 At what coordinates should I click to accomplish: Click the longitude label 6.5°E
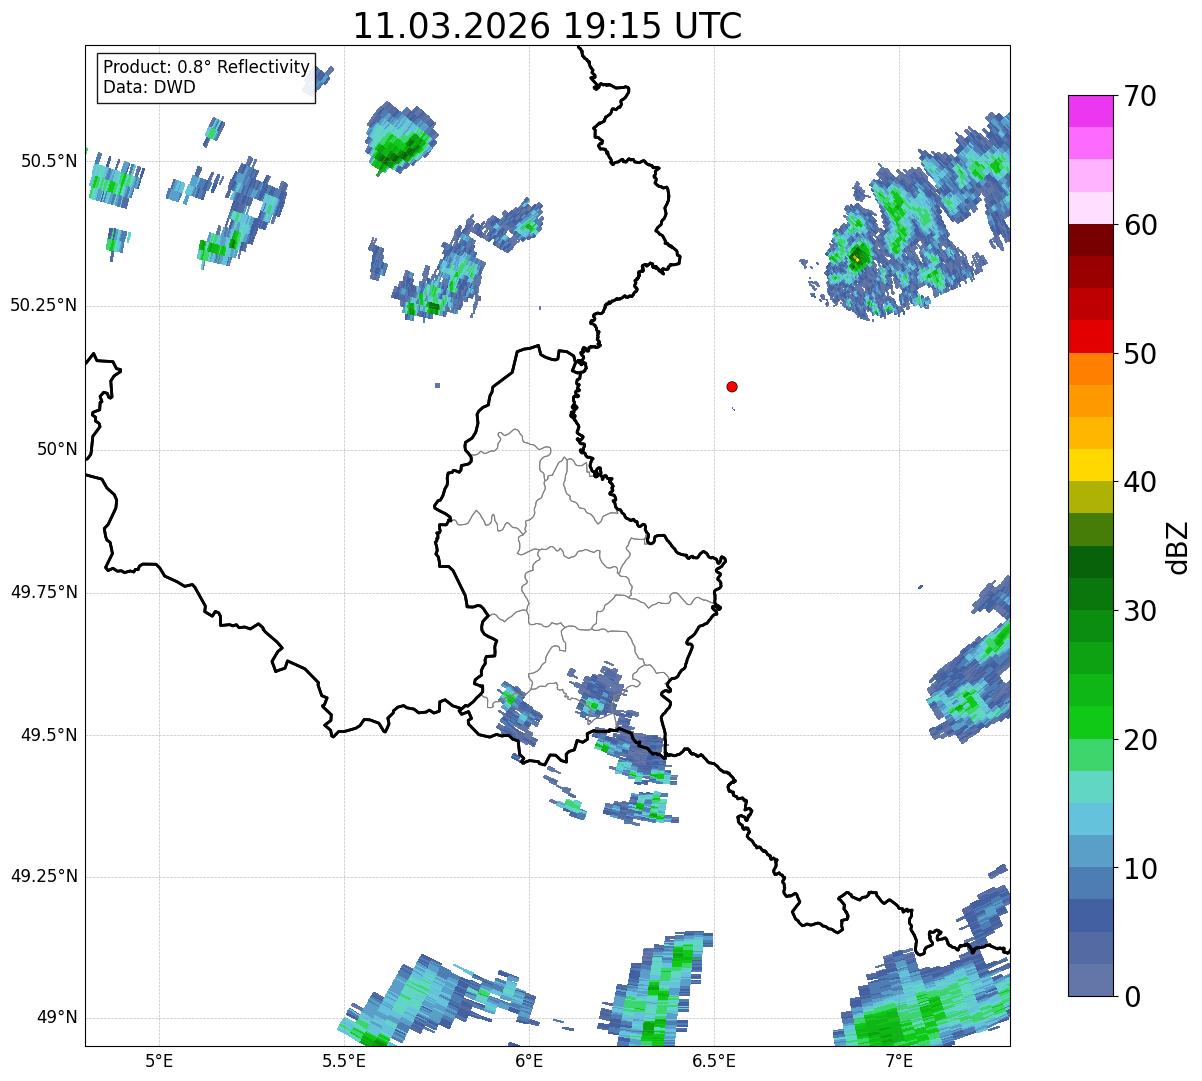click(x=714, y=1060)
